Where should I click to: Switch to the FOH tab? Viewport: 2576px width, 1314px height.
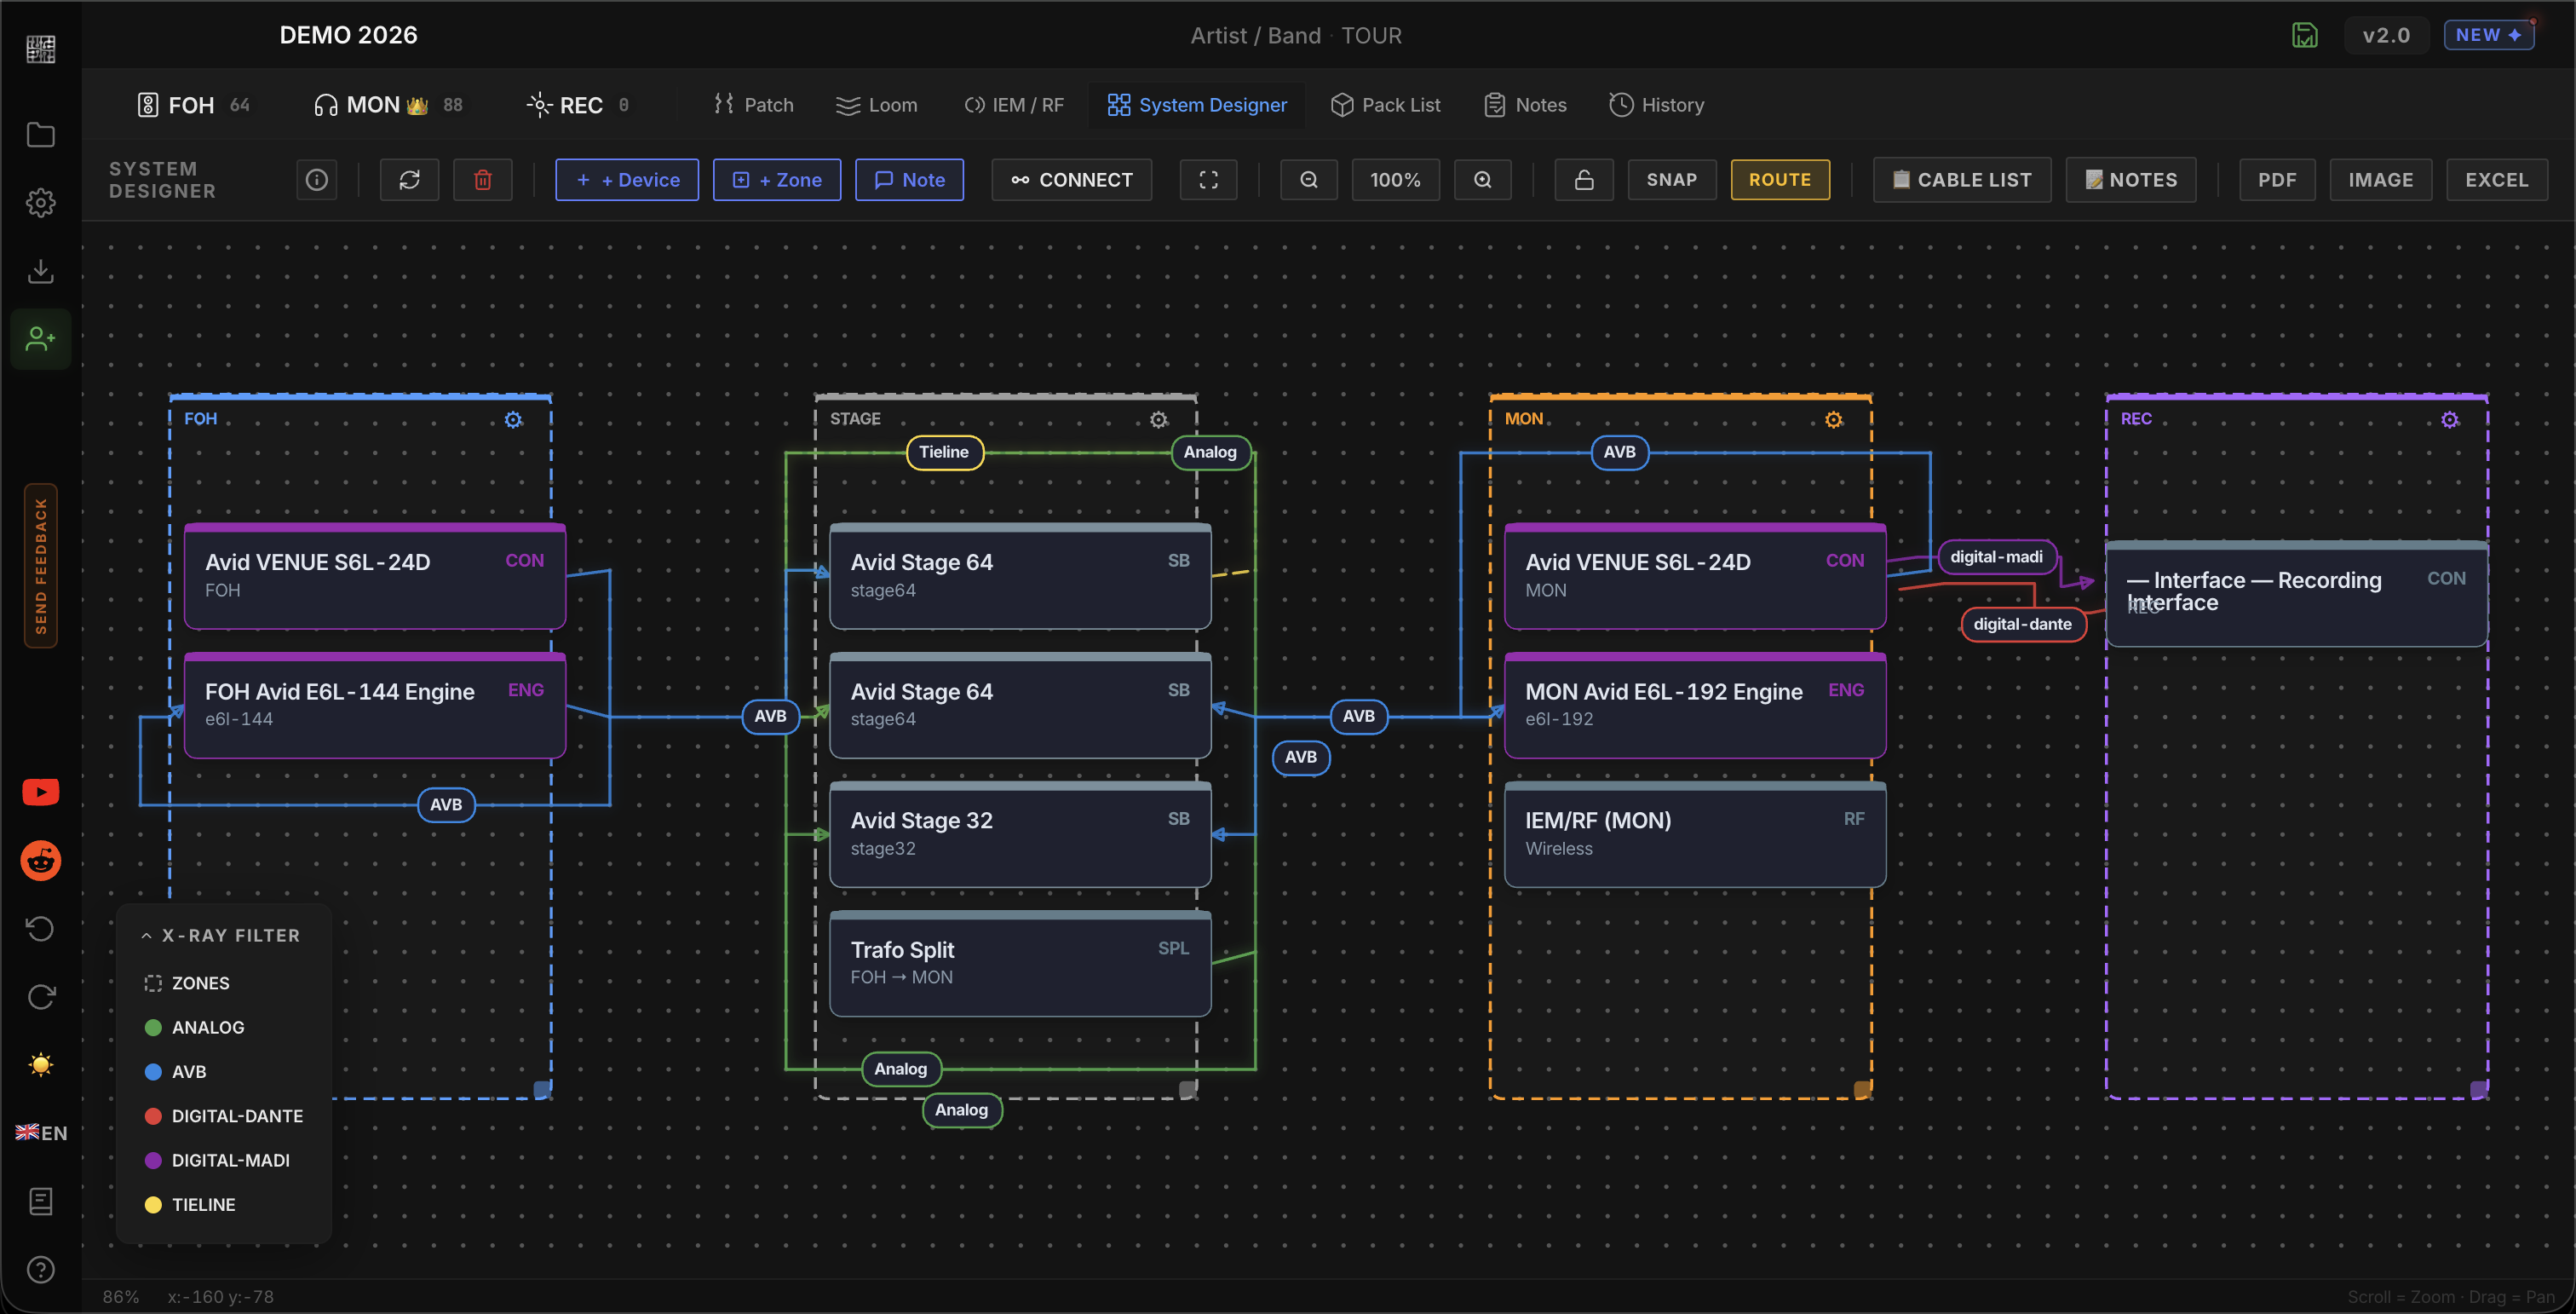point(193,105)
